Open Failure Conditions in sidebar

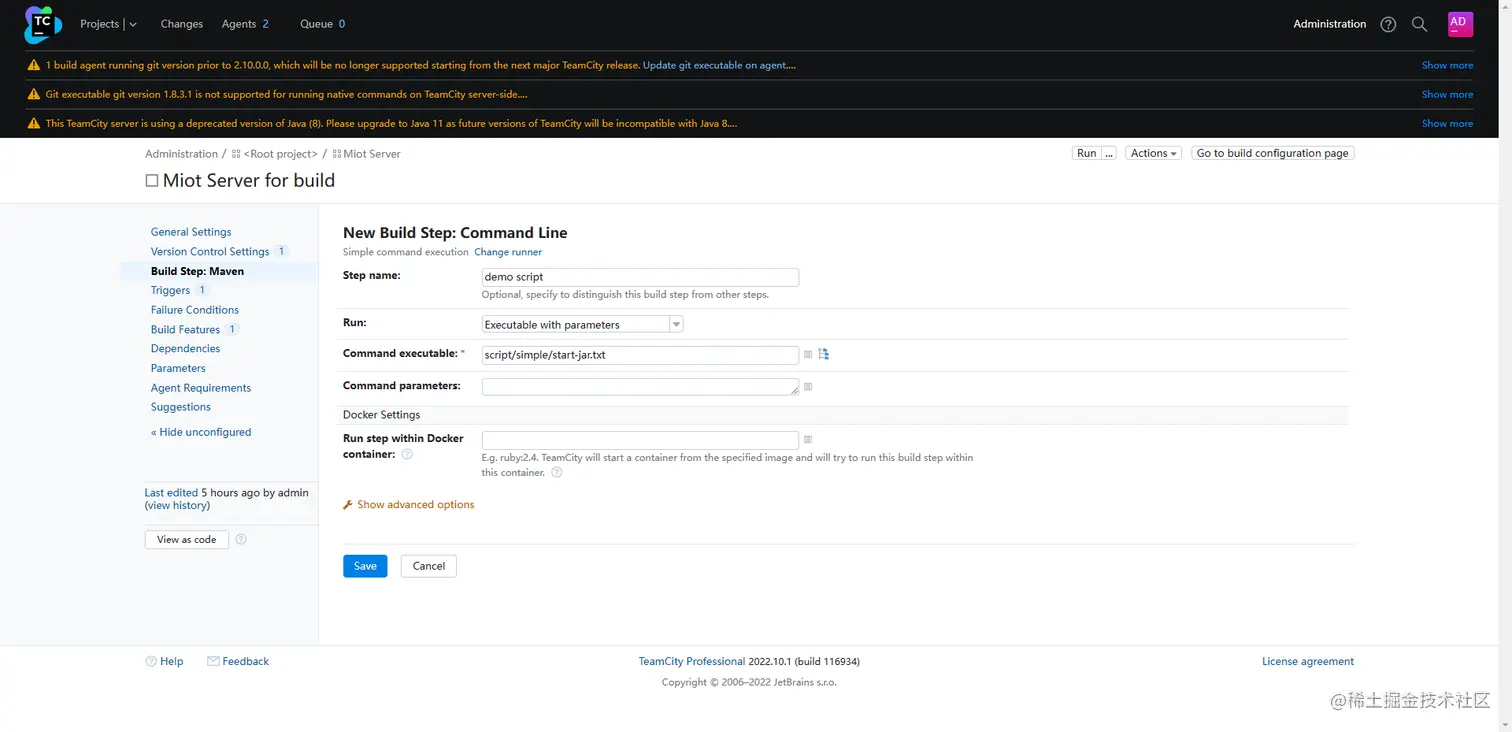tap(195, 310)
